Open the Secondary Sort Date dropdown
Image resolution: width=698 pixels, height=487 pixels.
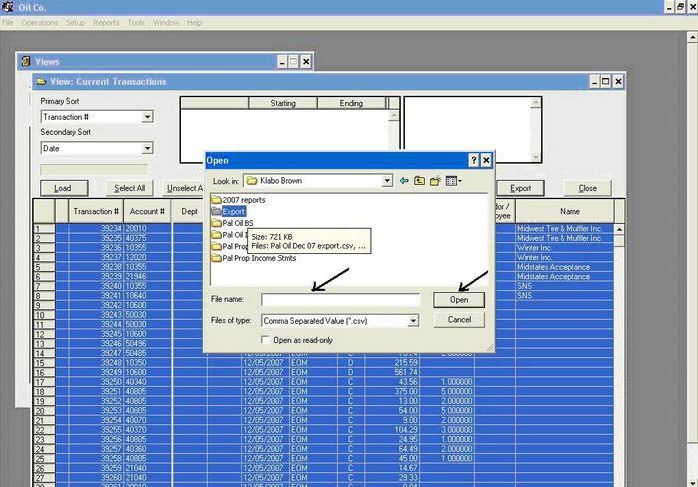coord(147,149)
